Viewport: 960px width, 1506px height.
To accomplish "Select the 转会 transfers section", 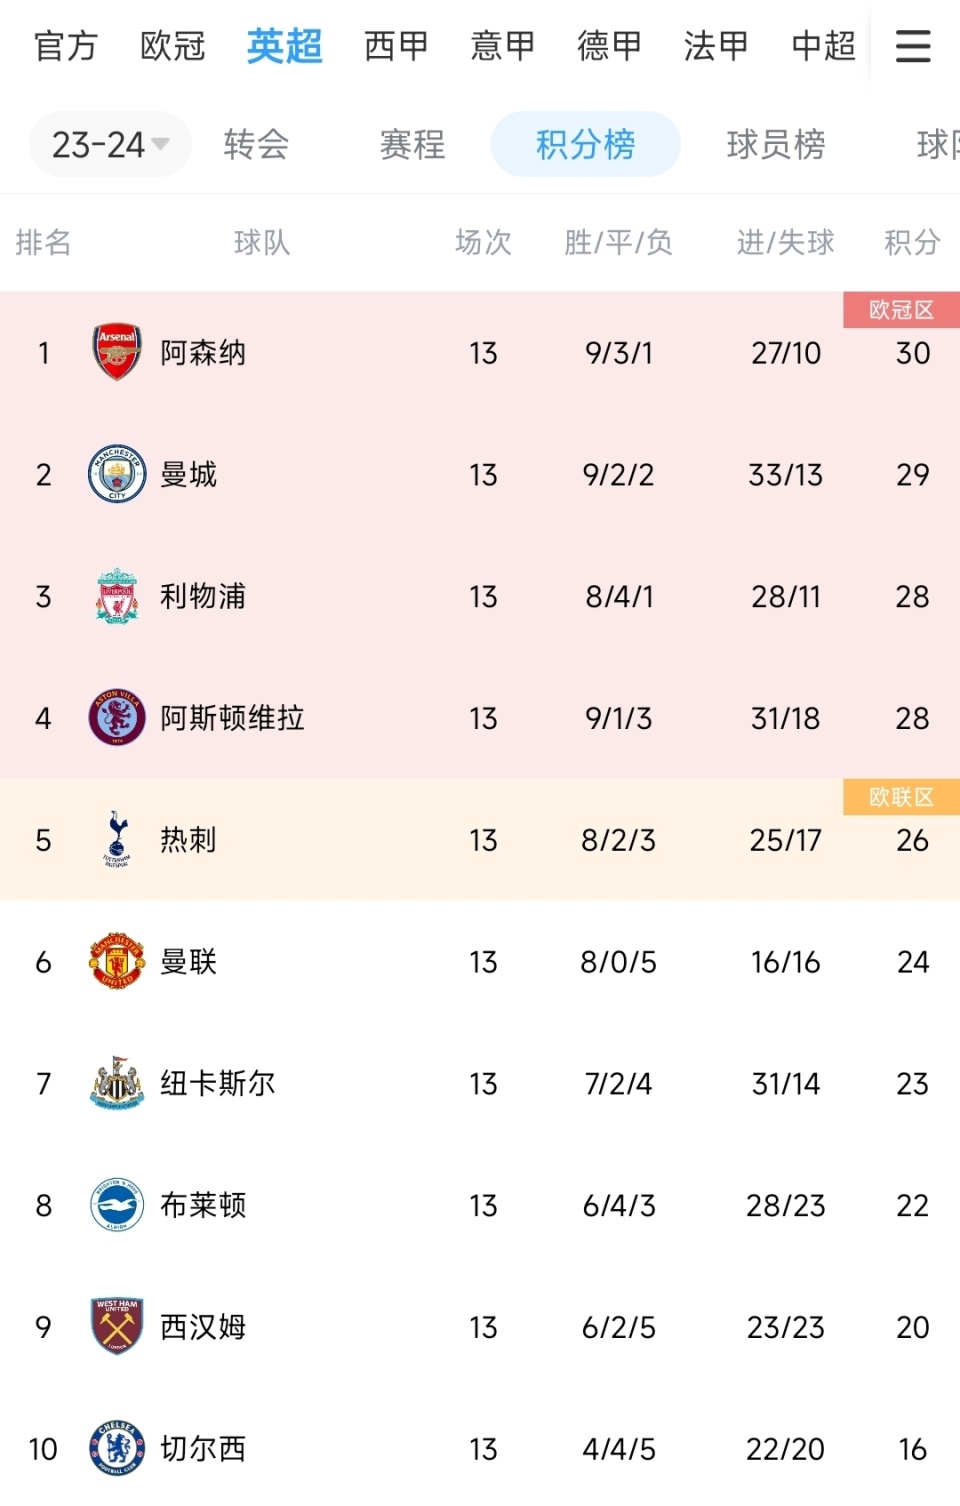I will [x=254, y=144].
